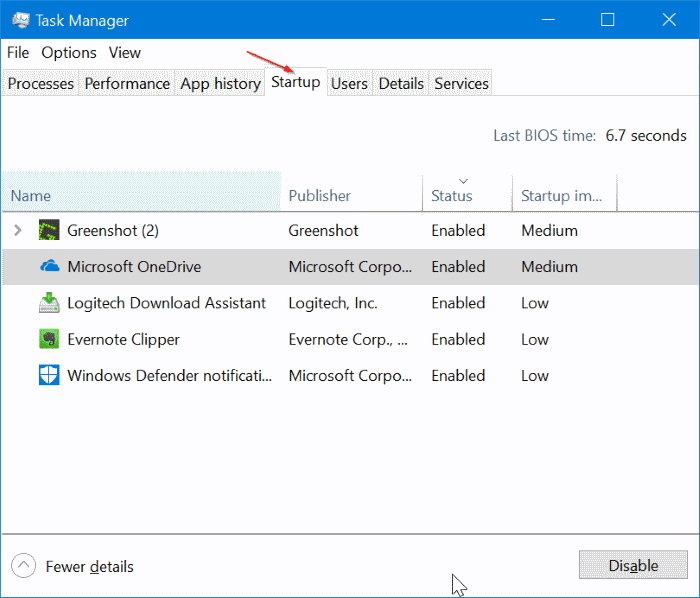The width and height of the screenshot is (700, 598).
Task: Select the Windows Defender notification entry
Action: pos(170,375)
